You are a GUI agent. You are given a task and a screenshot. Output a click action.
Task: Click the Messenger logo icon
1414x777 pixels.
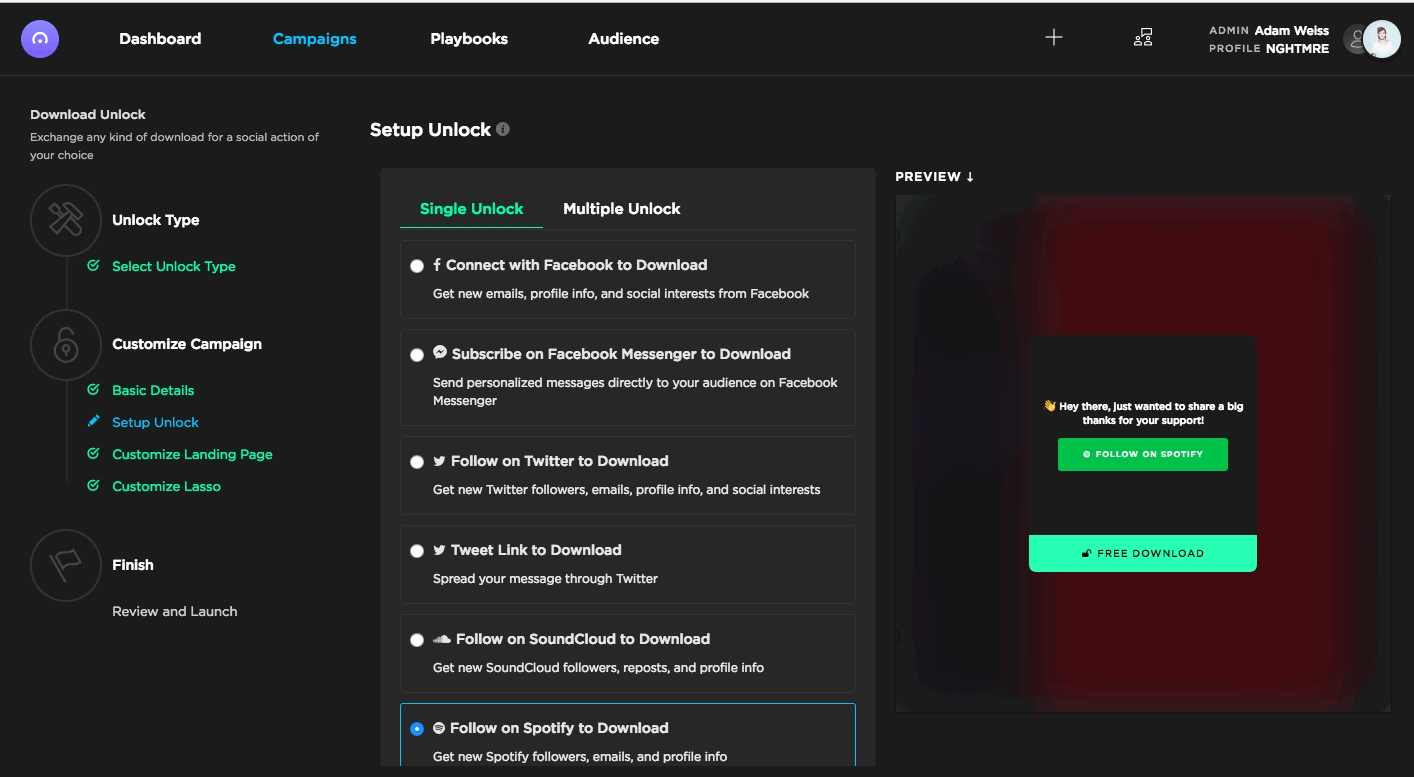pyautogui.click(x=440, y=353)
